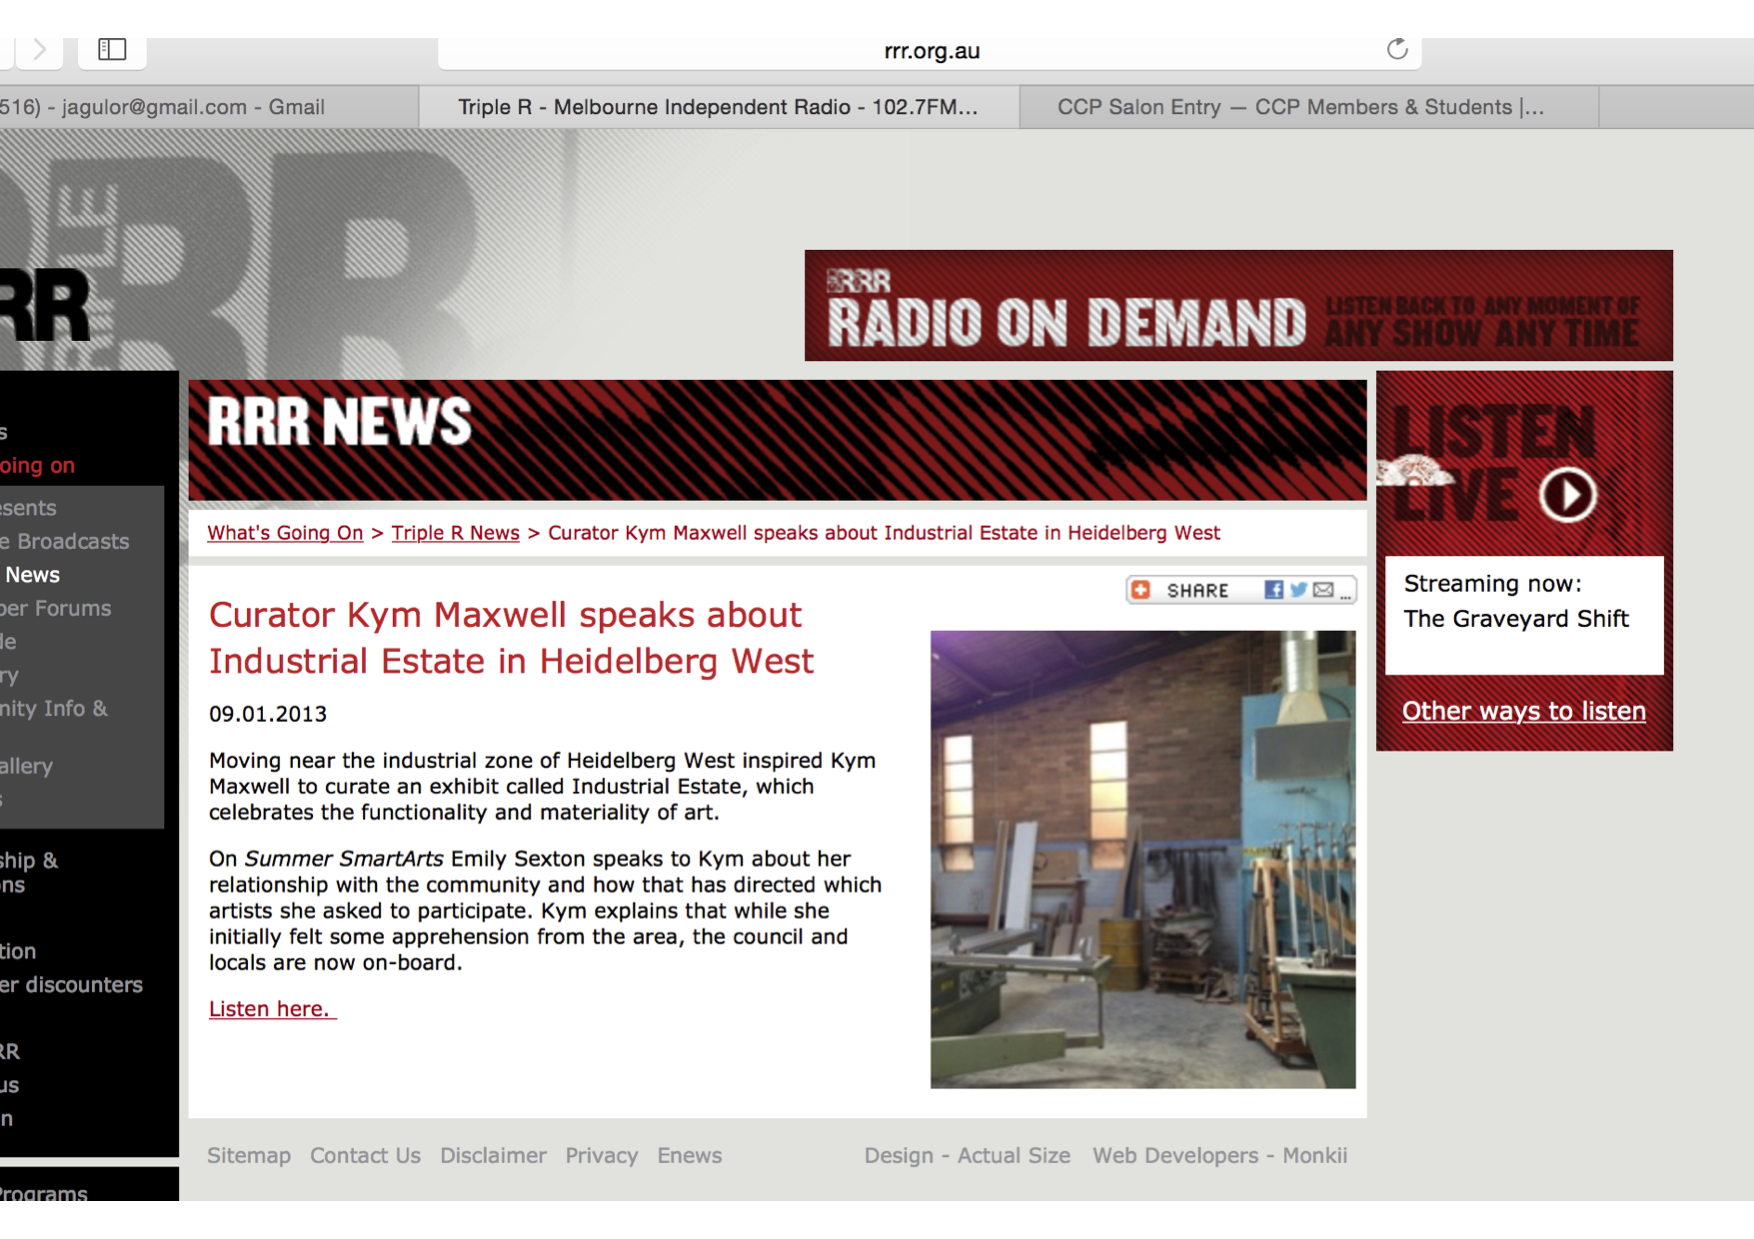
Task: Click the Listen here link
Action: pos(272,1009)
